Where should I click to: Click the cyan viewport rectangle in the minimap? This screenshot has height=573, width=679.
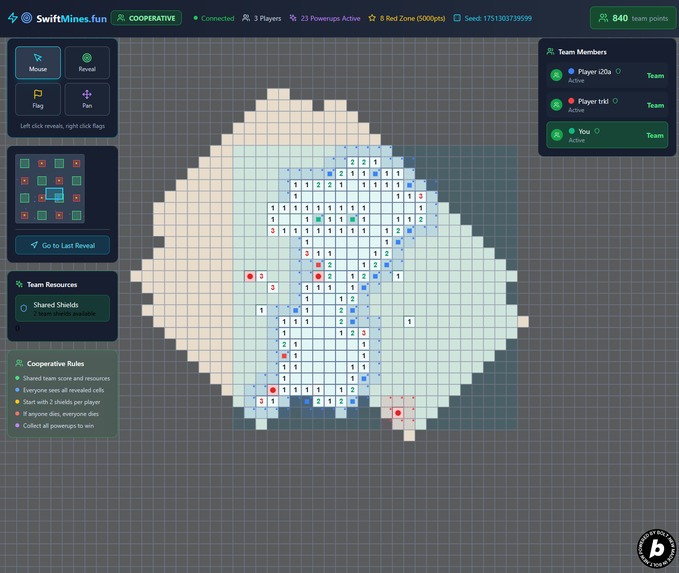(x=55, y=194)
